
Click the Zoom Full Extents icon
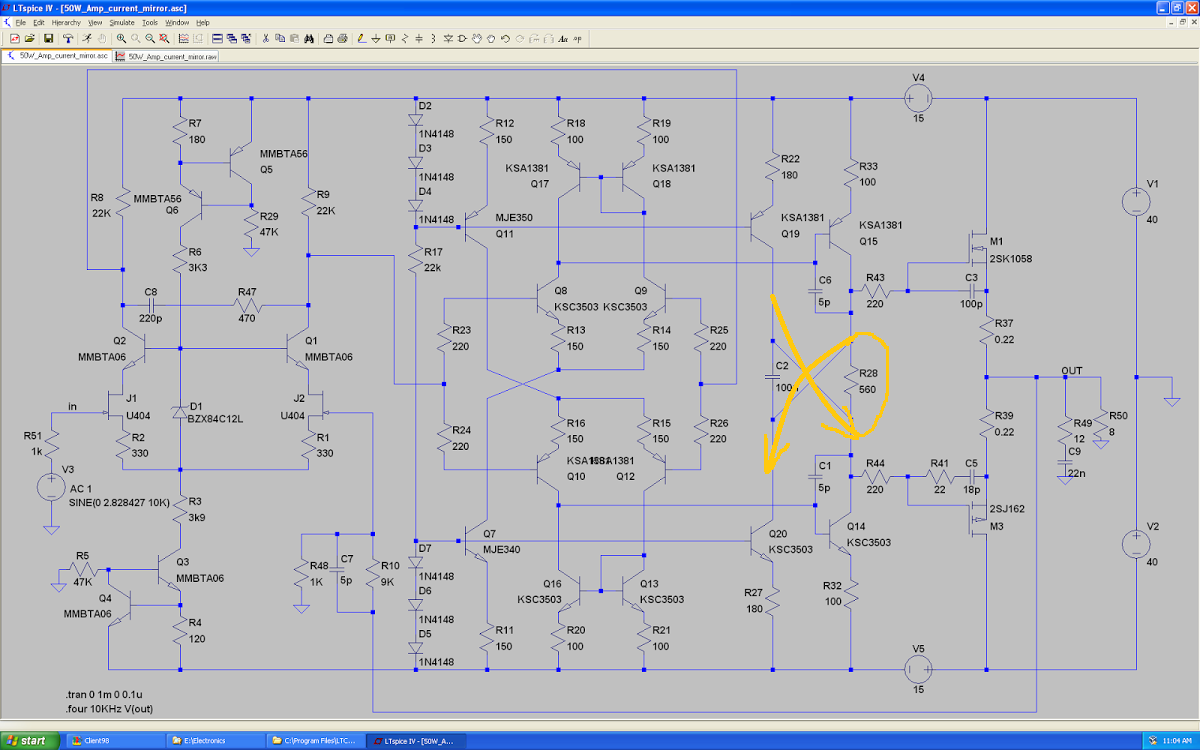164,38
